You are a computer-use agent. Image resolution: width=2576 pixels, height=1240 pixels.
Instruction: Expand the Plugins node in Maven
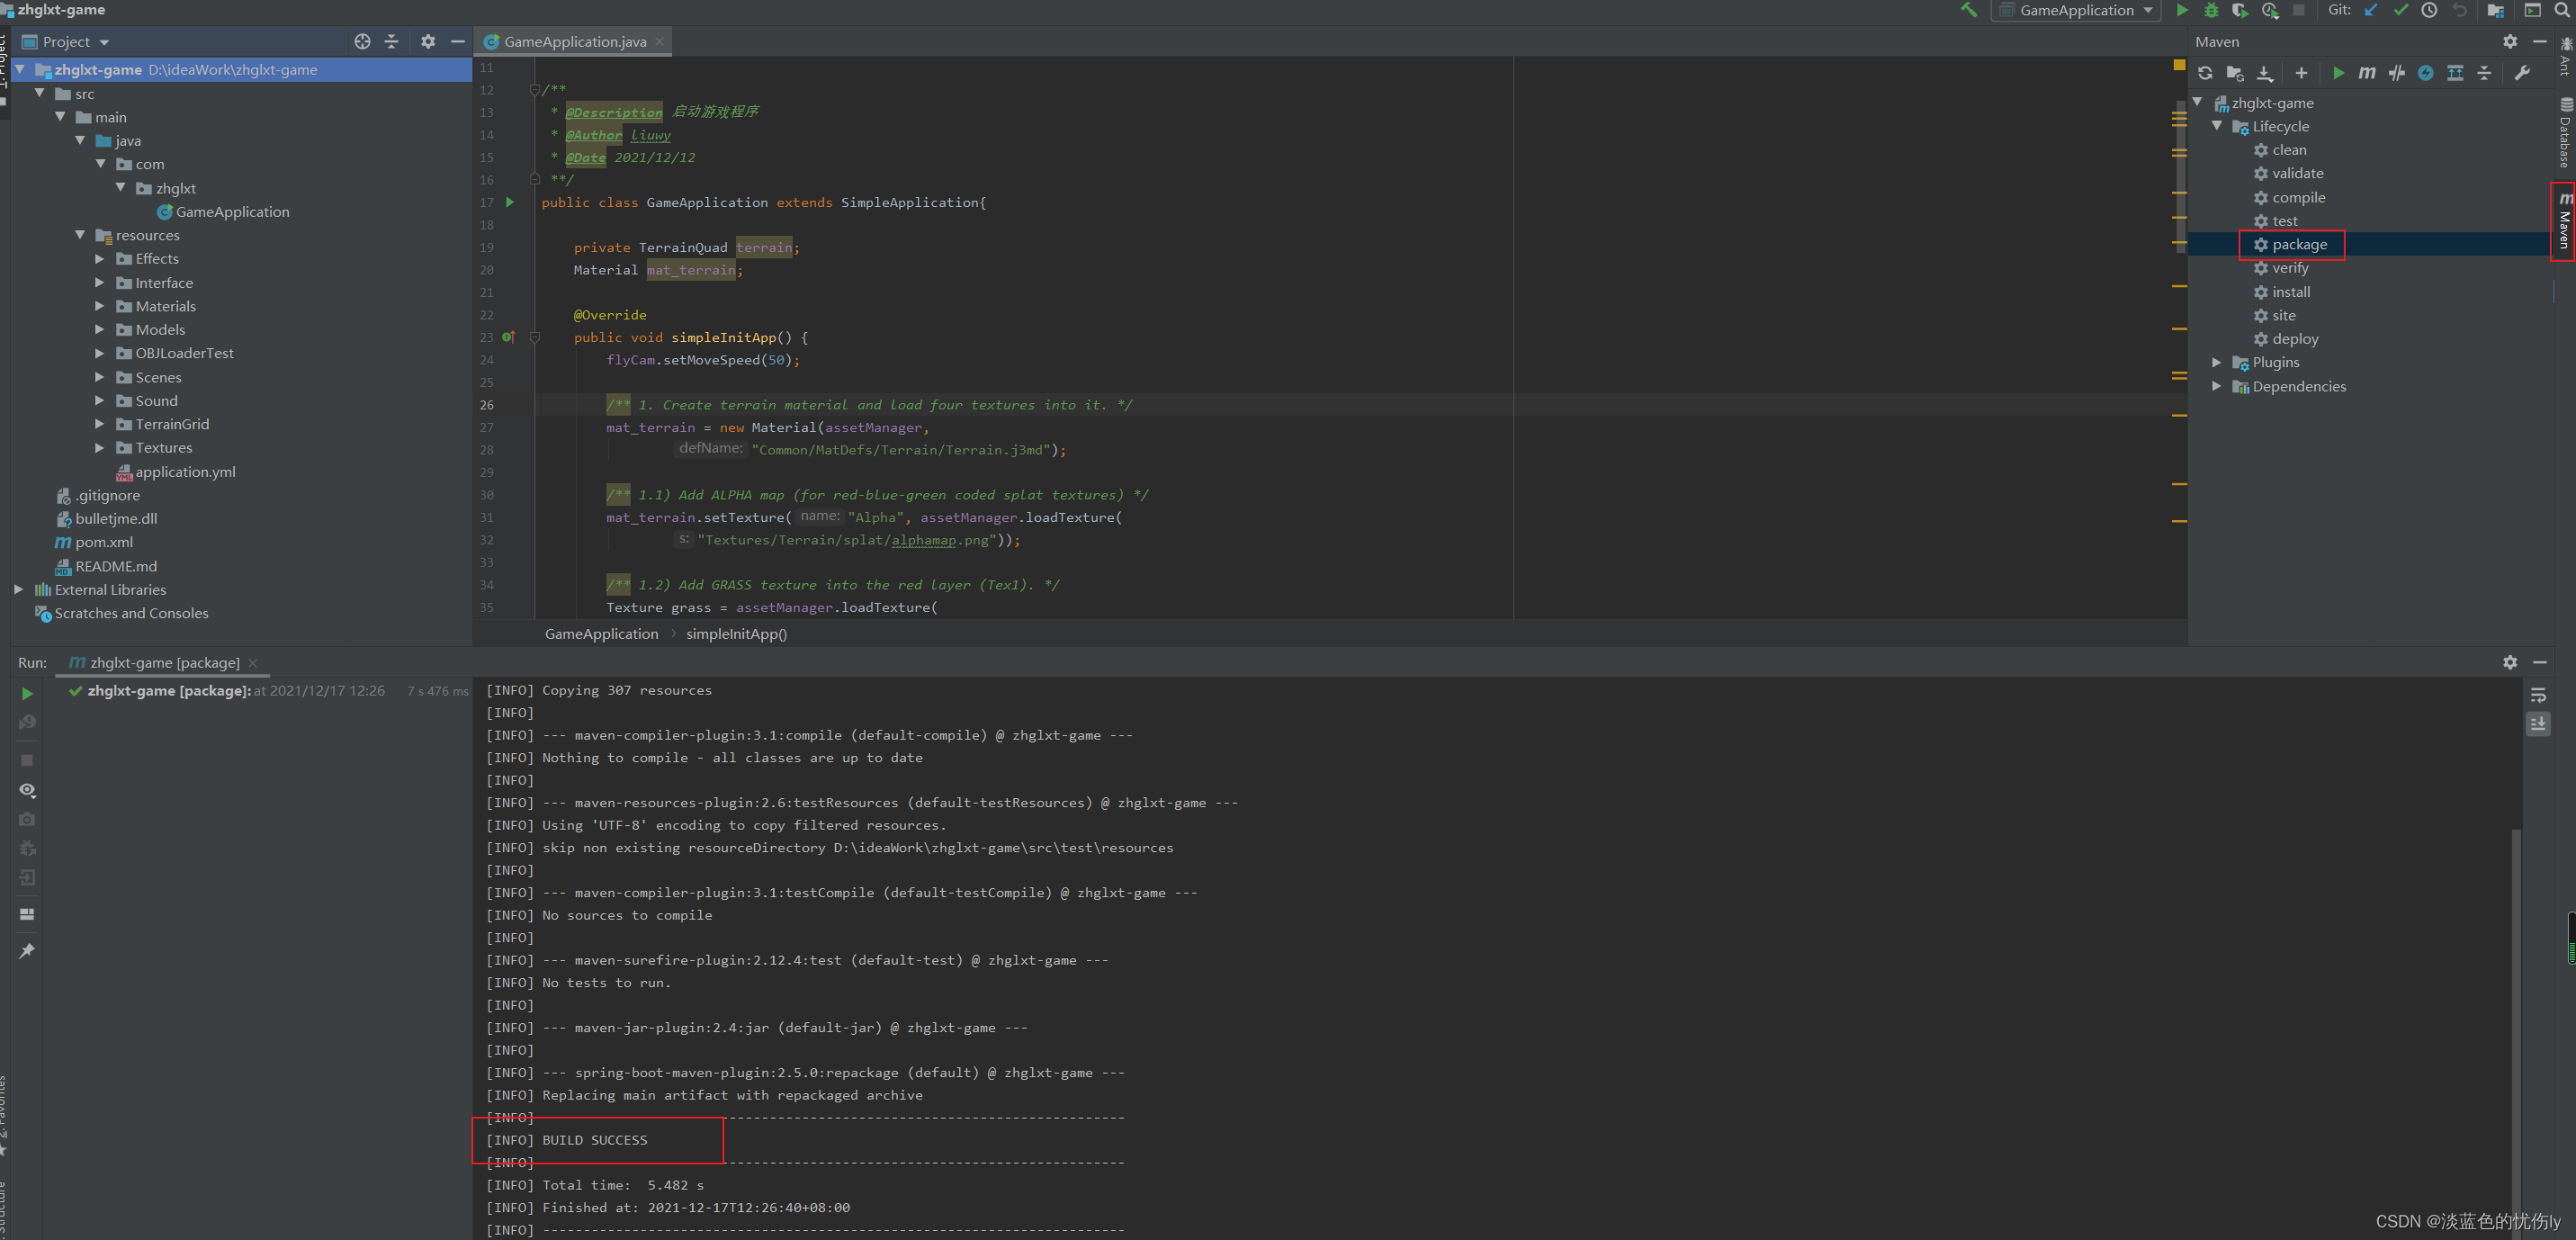click(2216, 362)
